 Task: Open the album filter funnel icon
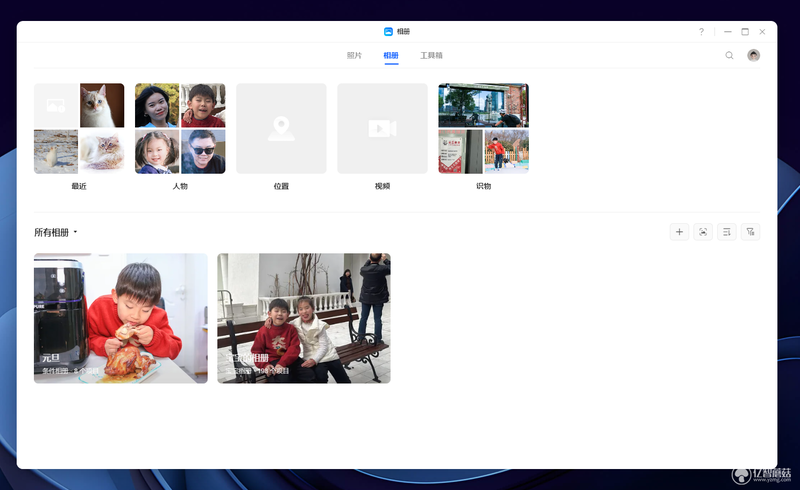click(x=751, y=232)
